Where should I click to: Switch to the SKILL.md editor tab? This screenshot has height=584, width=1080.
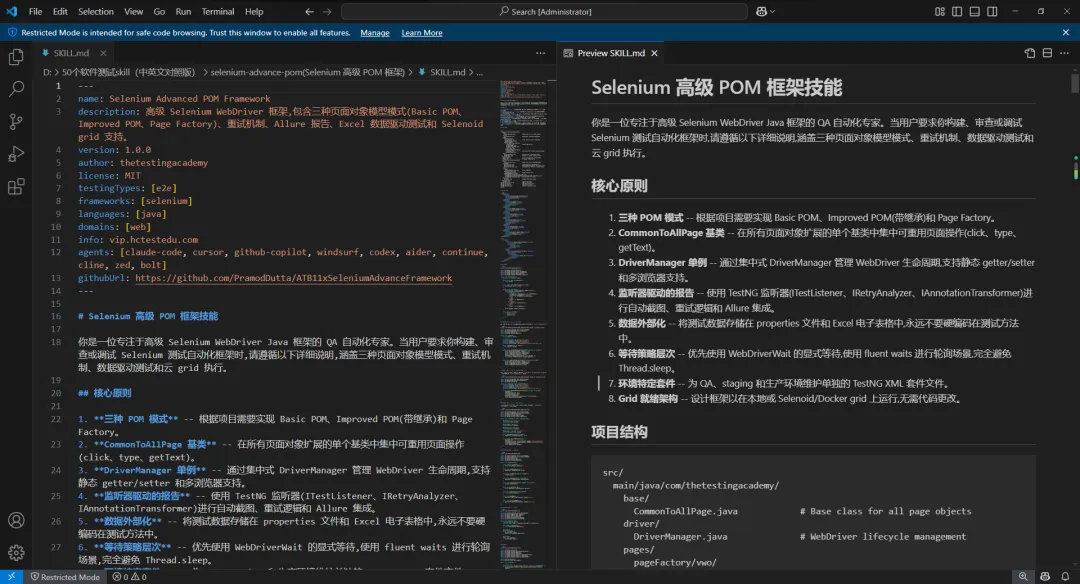[x=71, y=53]
